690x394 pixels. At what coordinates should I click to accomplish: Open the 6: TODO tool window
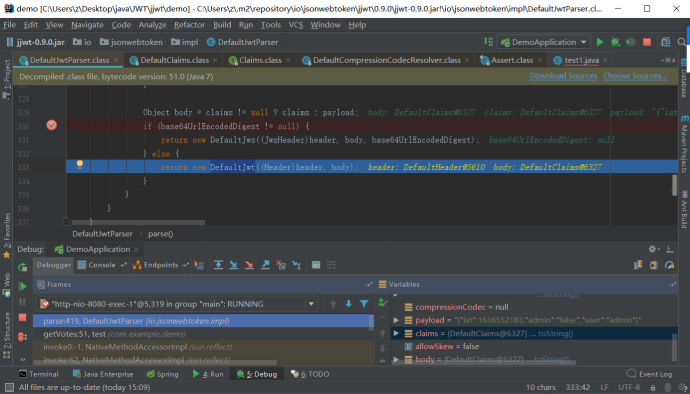[x=310, y=374]
